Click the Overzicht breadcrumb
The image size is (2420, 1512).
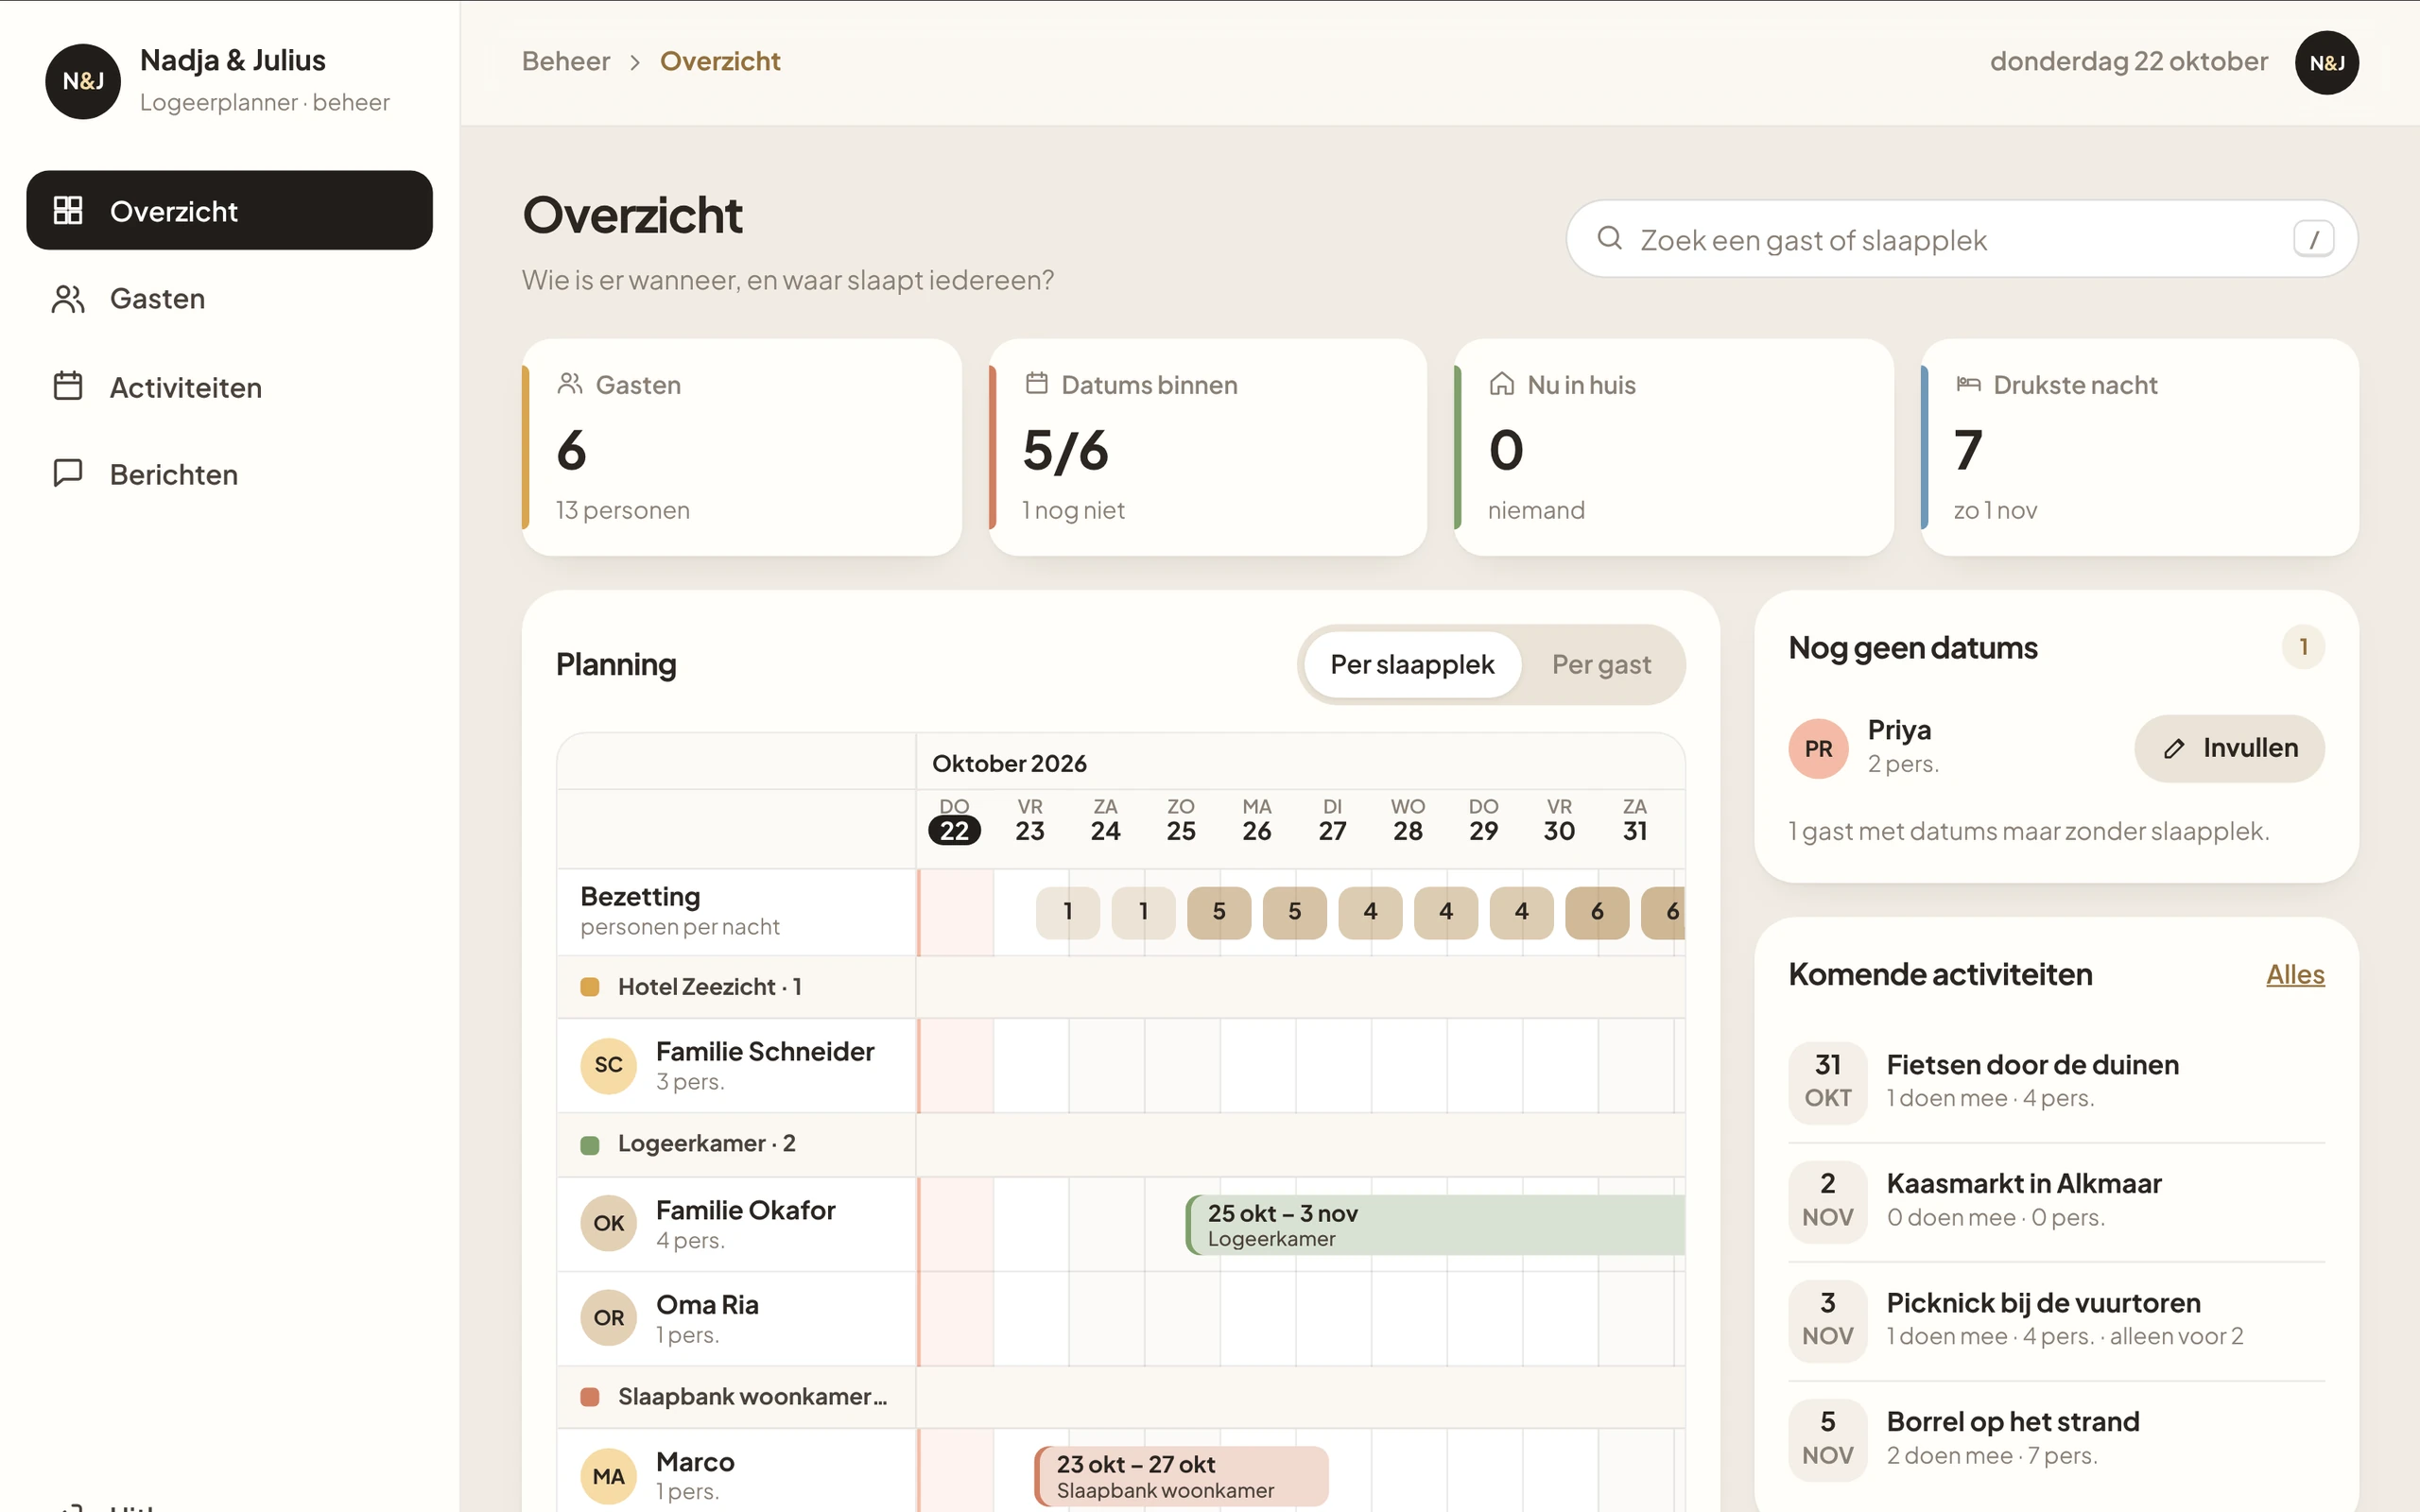pyautogui.click(x=720, y=61)
